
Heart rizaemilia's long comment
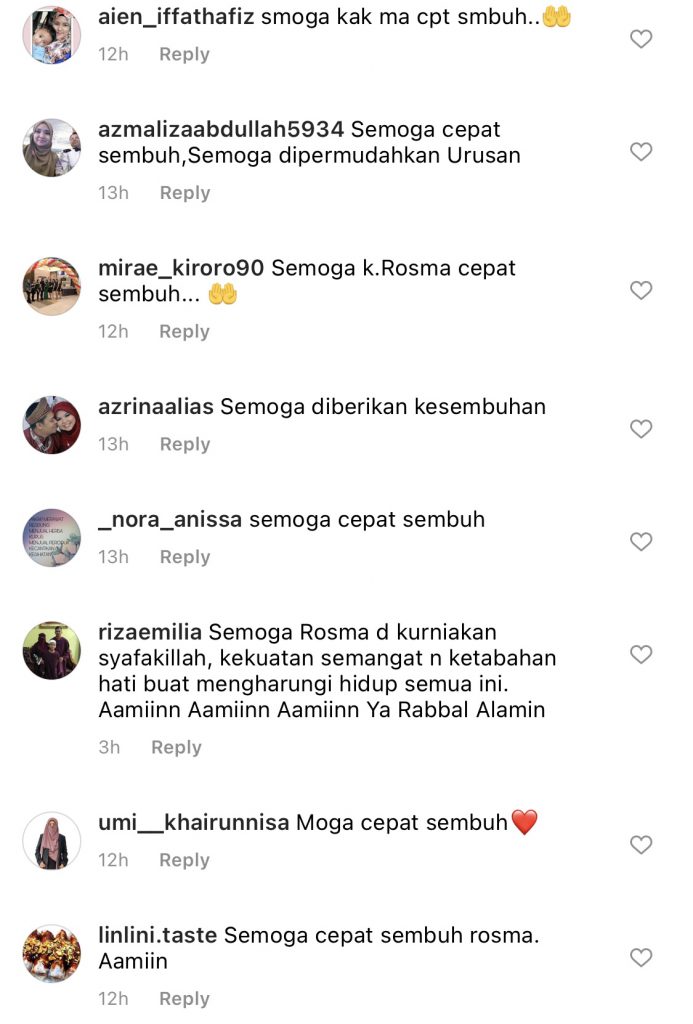pyautogui.click(x=641, y=654)
